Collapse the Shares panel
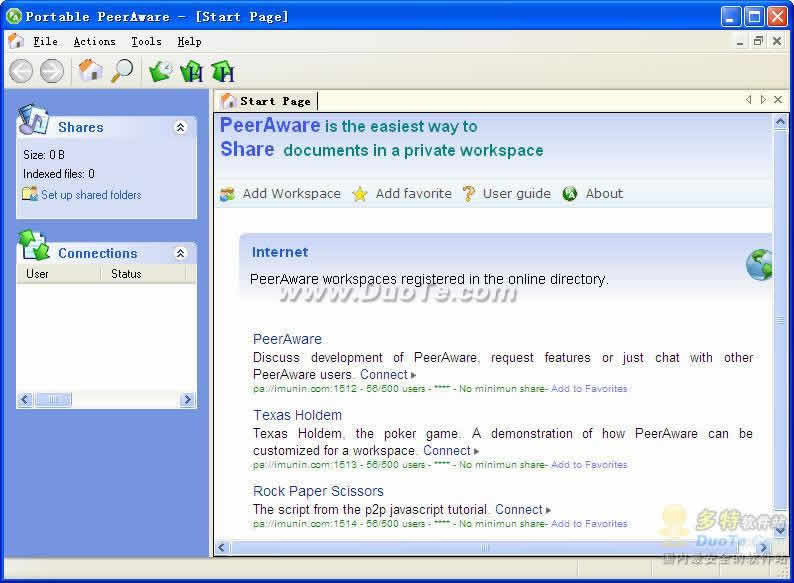Screen dimensions: 794x583 (180, 127)
